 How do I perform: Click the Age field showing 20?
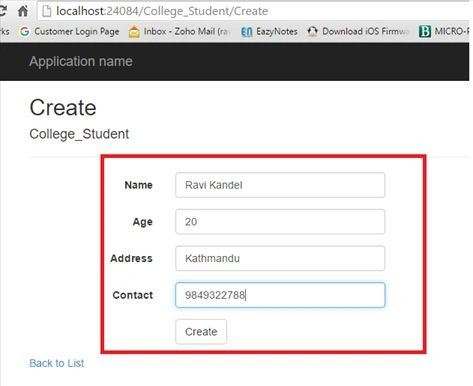pyautogui.click(x=280, y=222)
